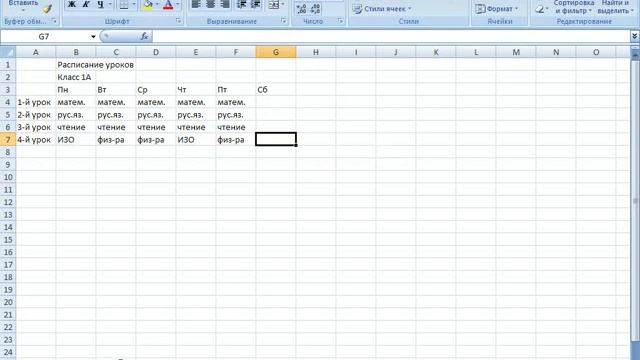This screenshot has width=640, height=360.
Task: Center text horizontally
Action: point(211,4)
